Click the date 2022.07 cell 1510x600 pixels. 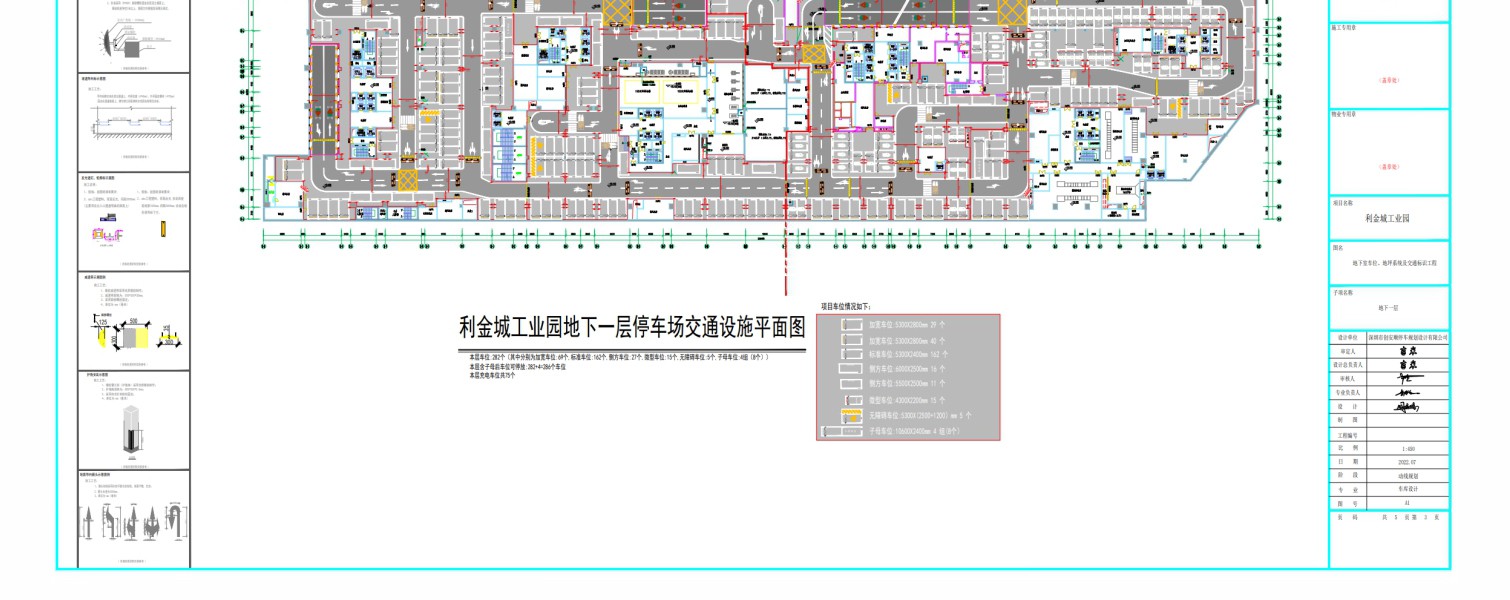(1407, 463)
